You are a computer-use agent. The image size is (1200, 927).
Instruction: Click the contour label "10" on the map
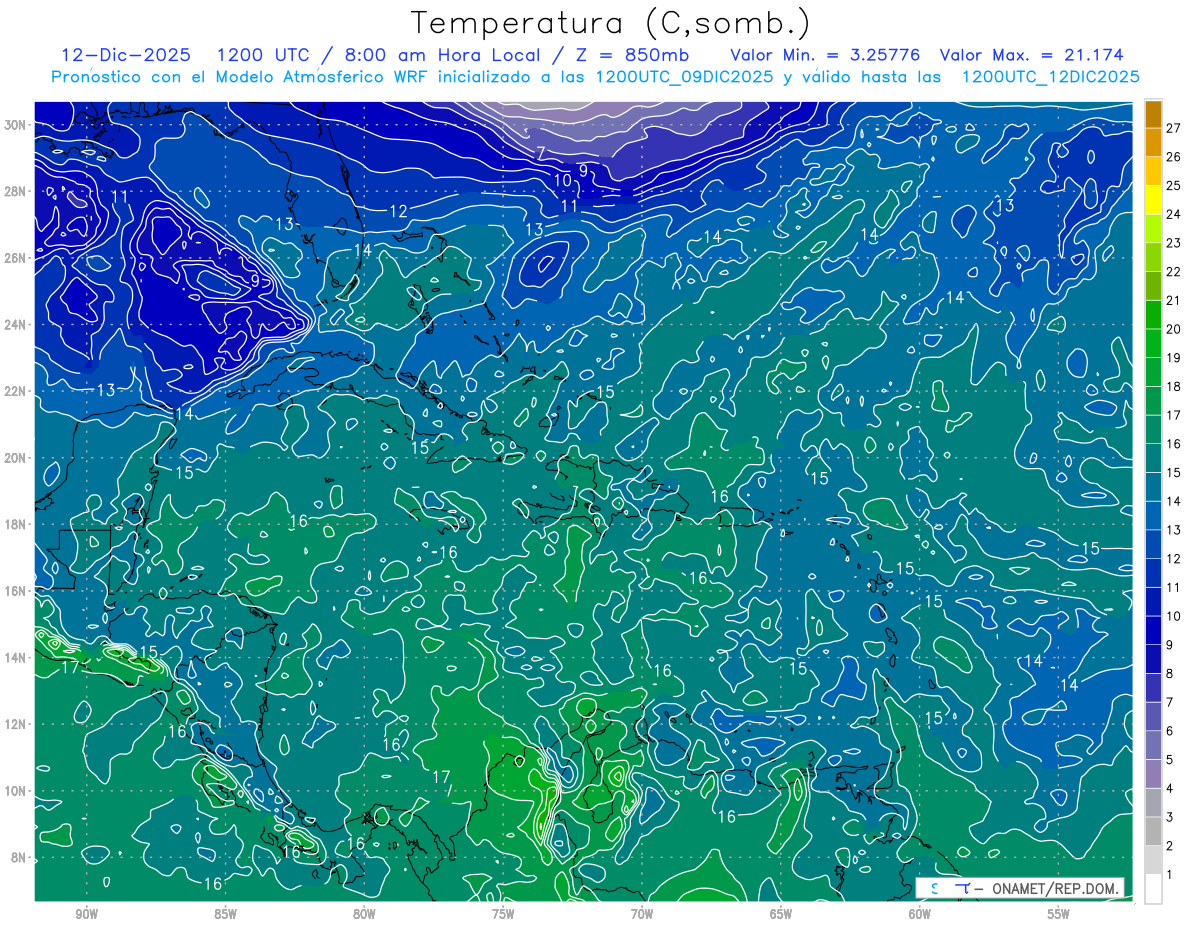point(563,180)
